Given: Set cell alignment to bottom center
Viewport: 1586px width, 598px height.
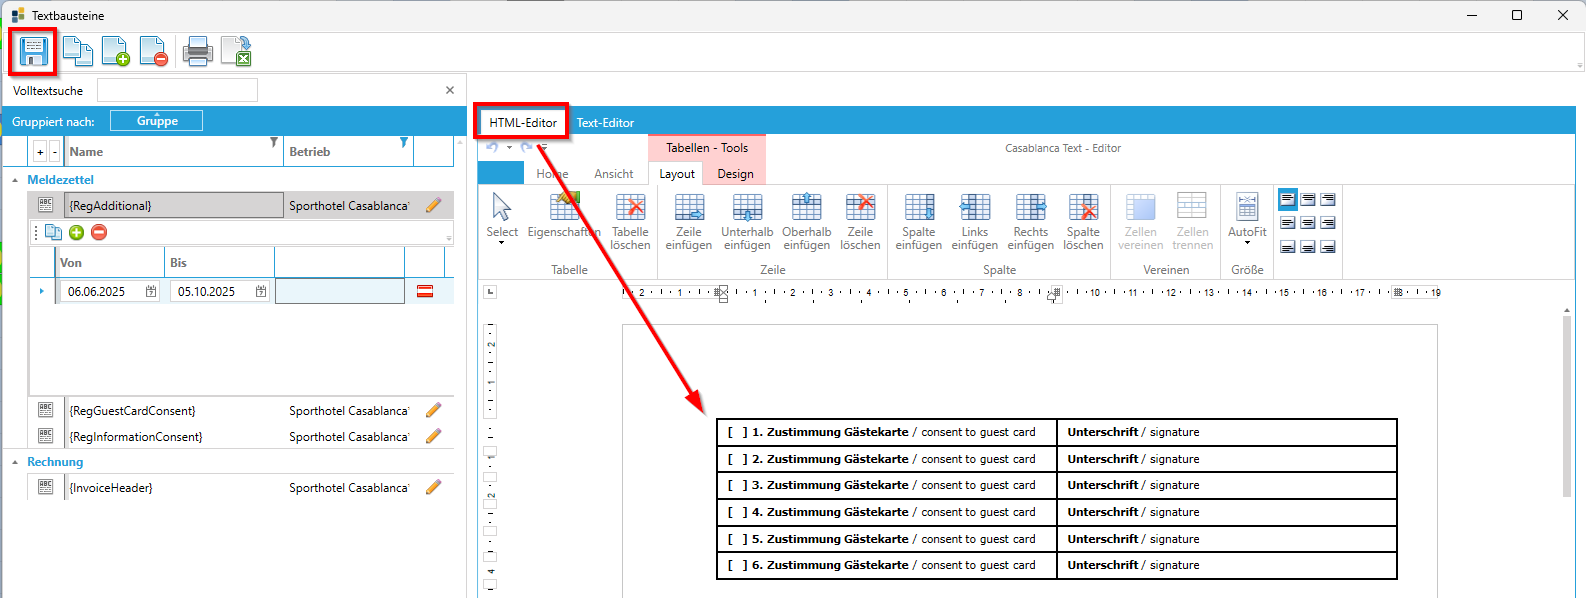Looking at the screenshot, I should point(1308,246).
